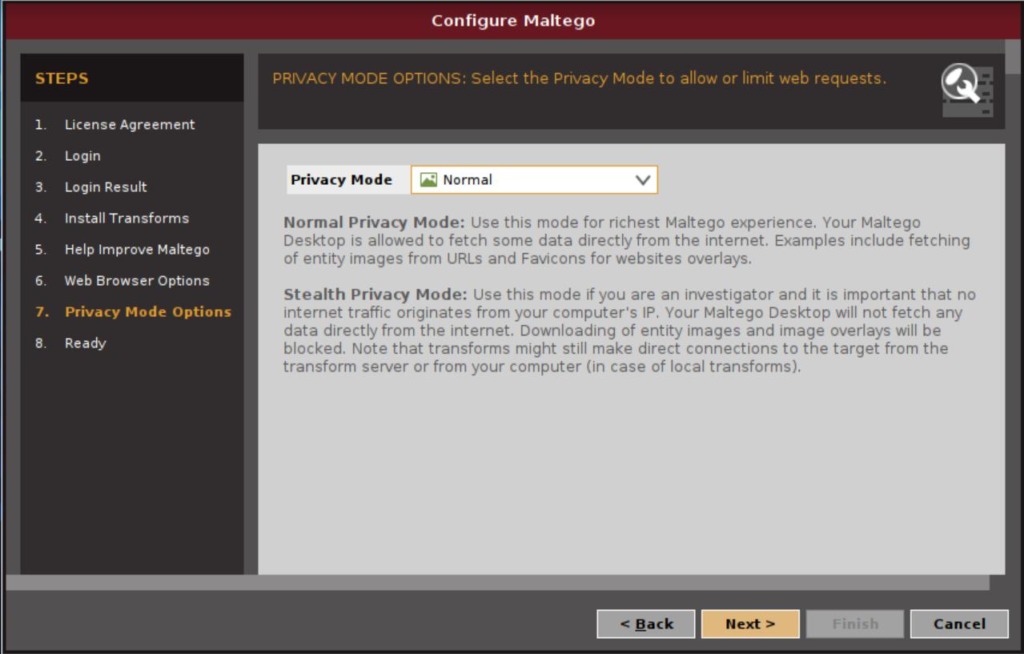Click the picture icon beside Normal
Viewport: 1024px width, 654px height.
pyautogui.click(x=429, y=180)
